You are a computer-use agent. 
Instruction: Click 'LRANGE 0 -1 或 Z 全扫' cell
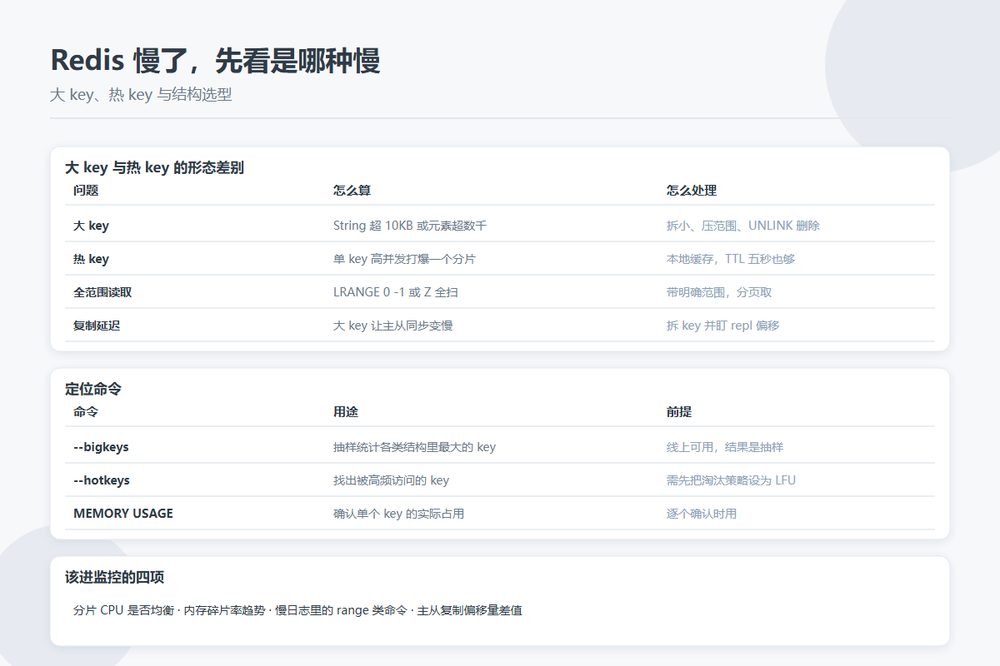tap(395, 292)
